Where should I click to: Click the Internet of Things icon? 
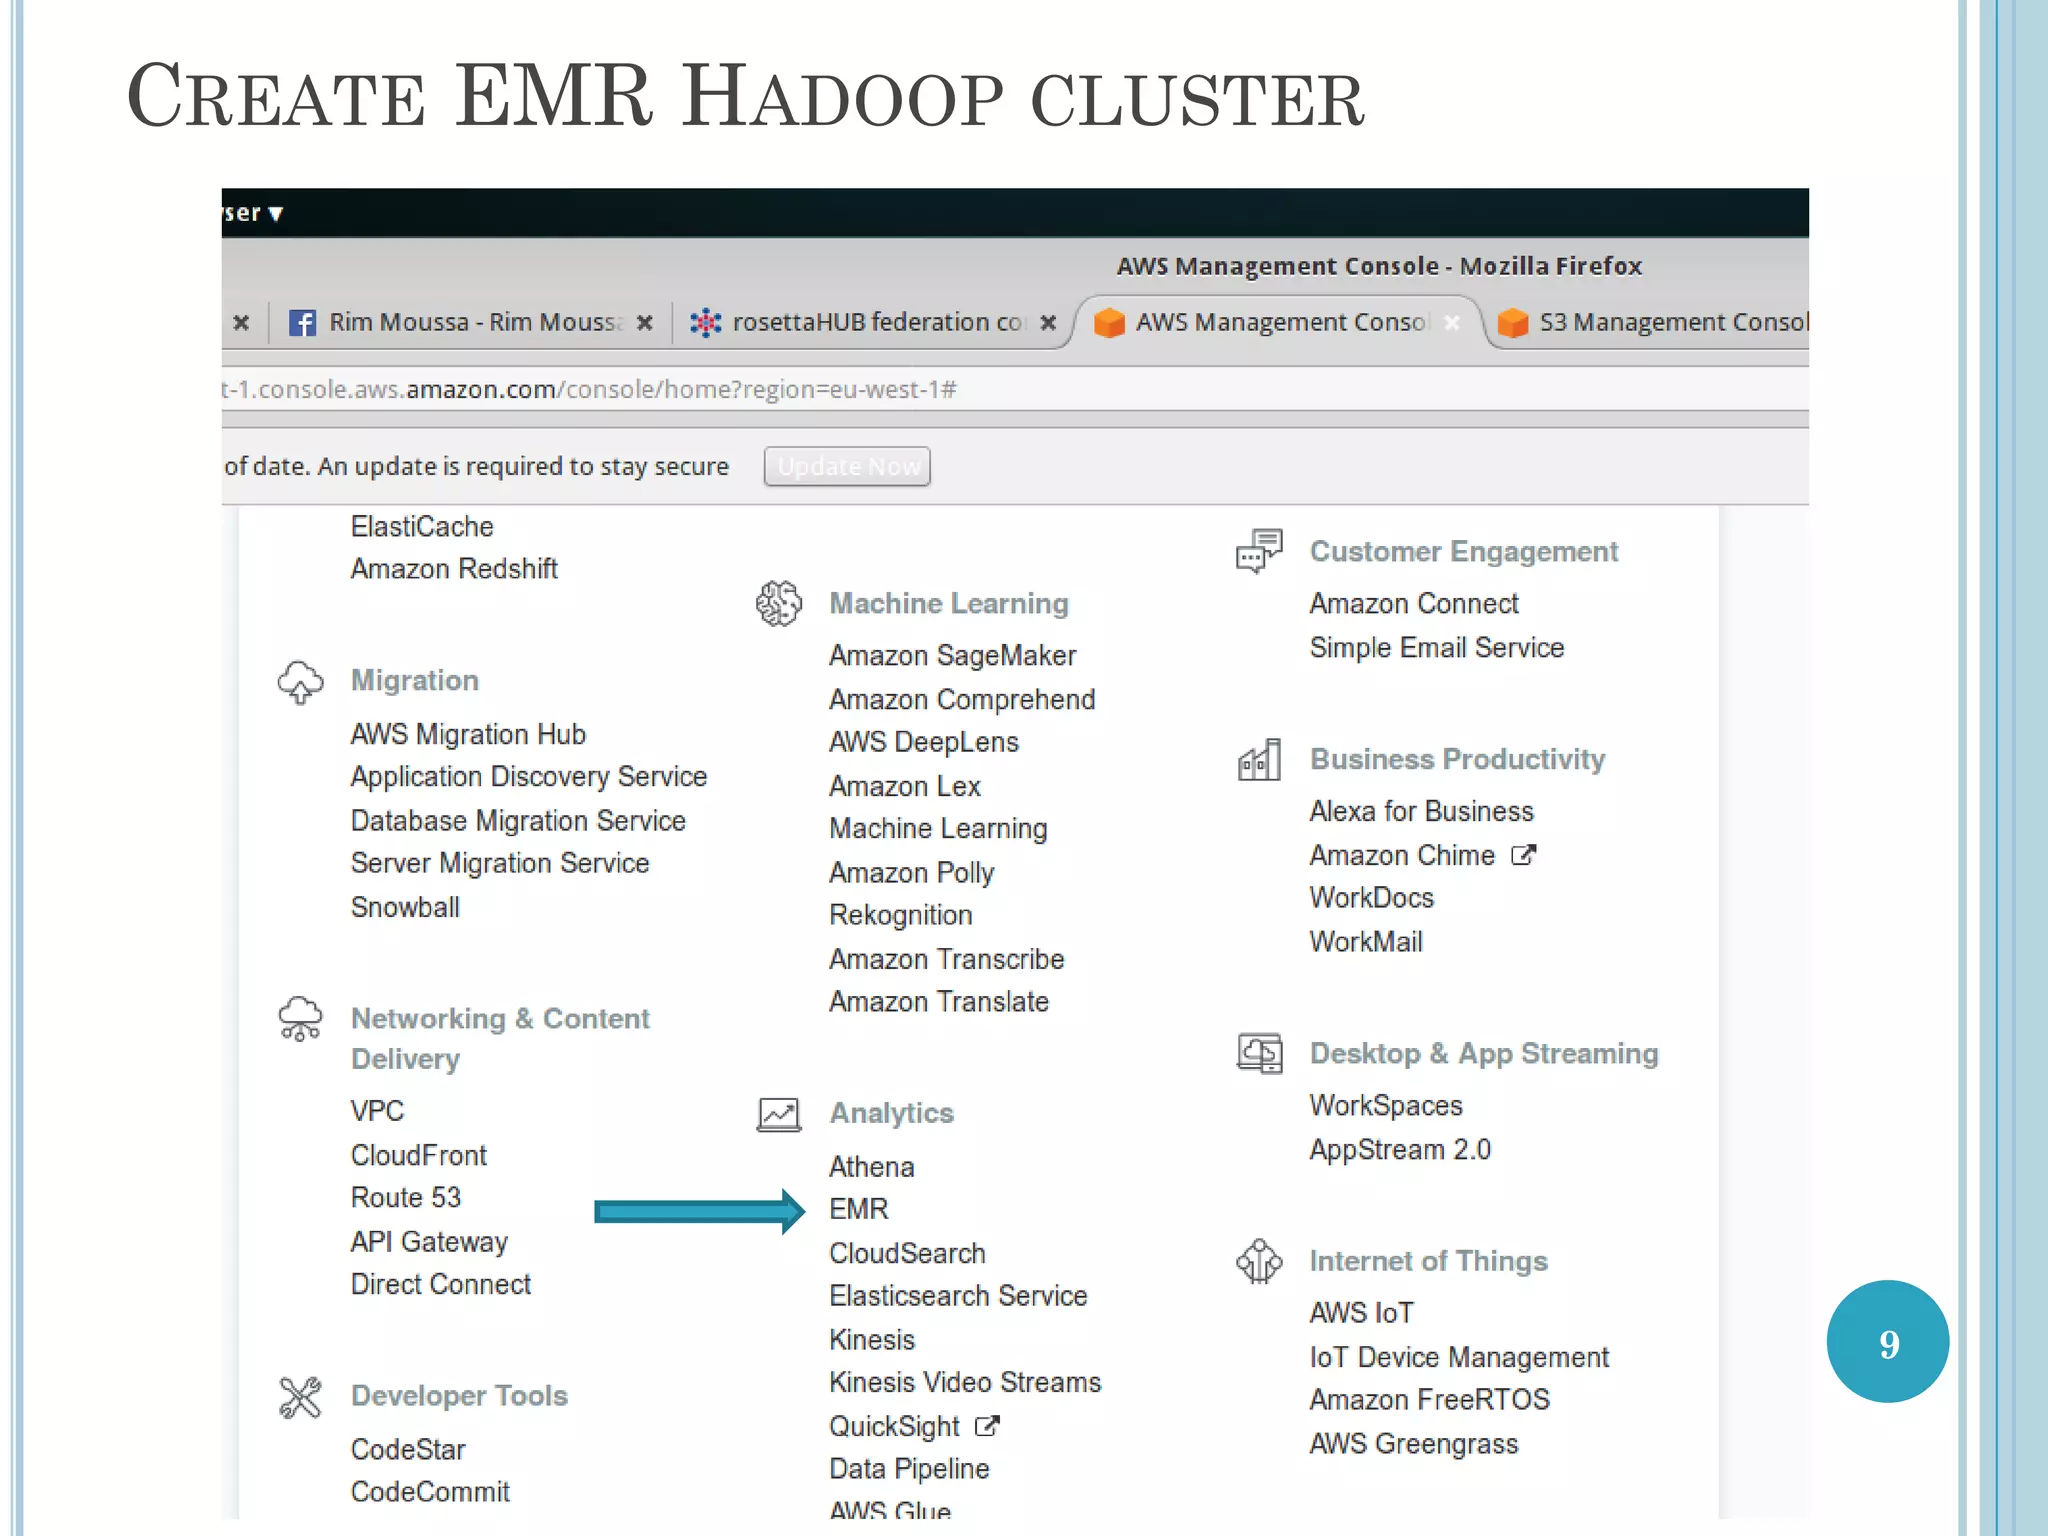point(1259,1261)
